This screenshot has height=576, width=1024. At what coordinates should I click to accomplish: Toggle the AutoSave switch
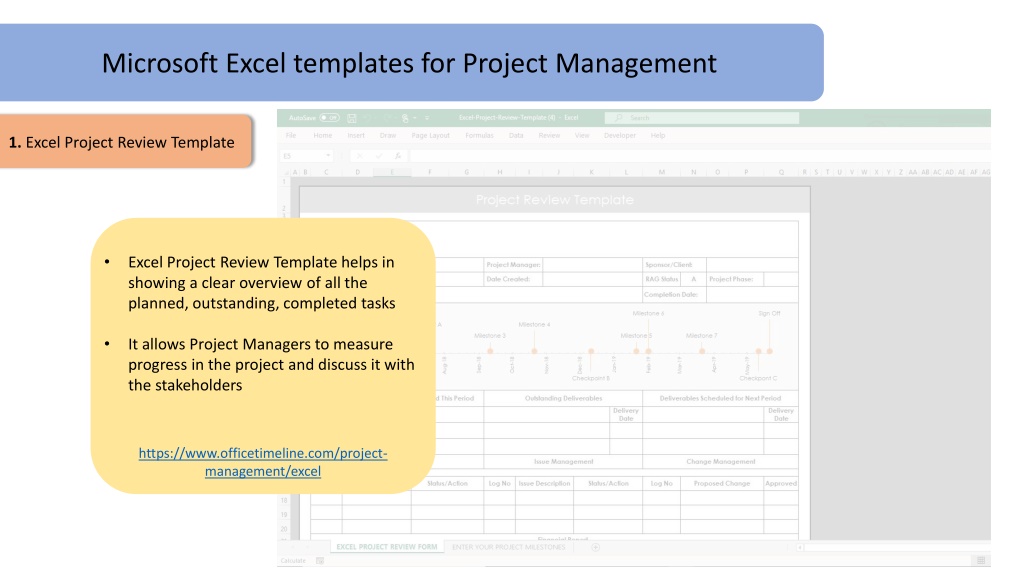coord(330,118)
